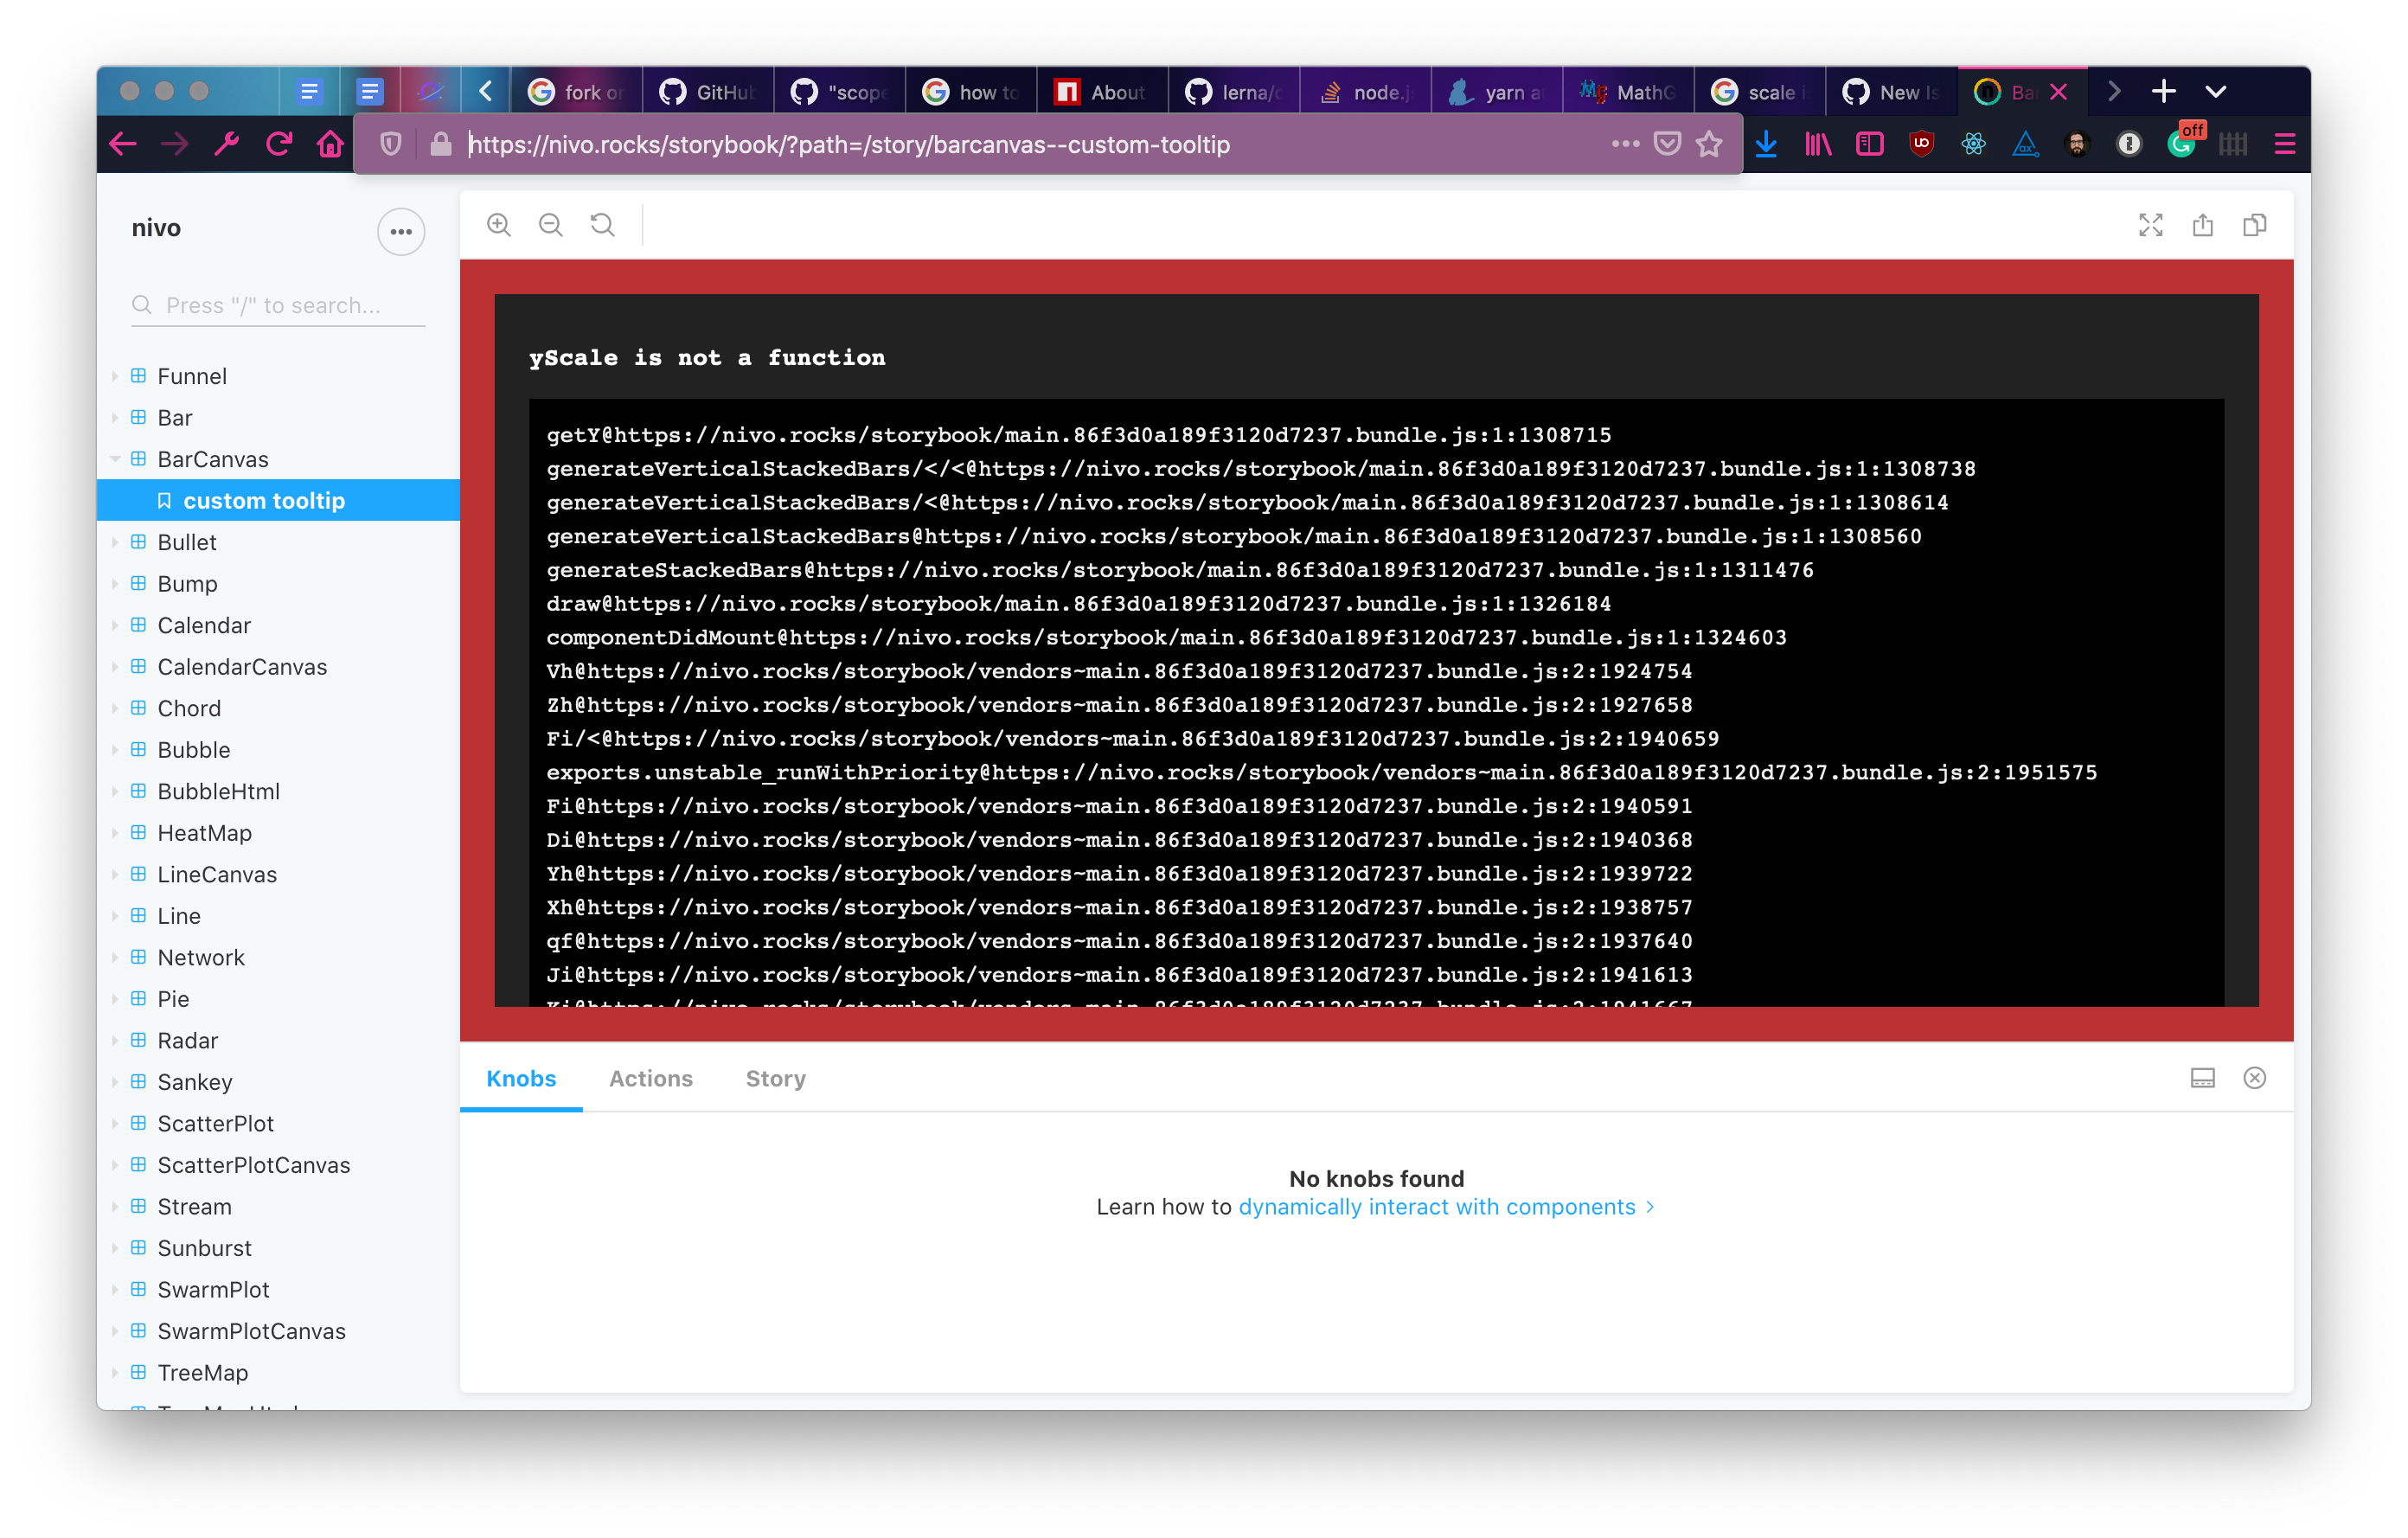Reset the preview zoom
The width and height of the screenshot is (2408, 1538).
[x=603, y=225]
